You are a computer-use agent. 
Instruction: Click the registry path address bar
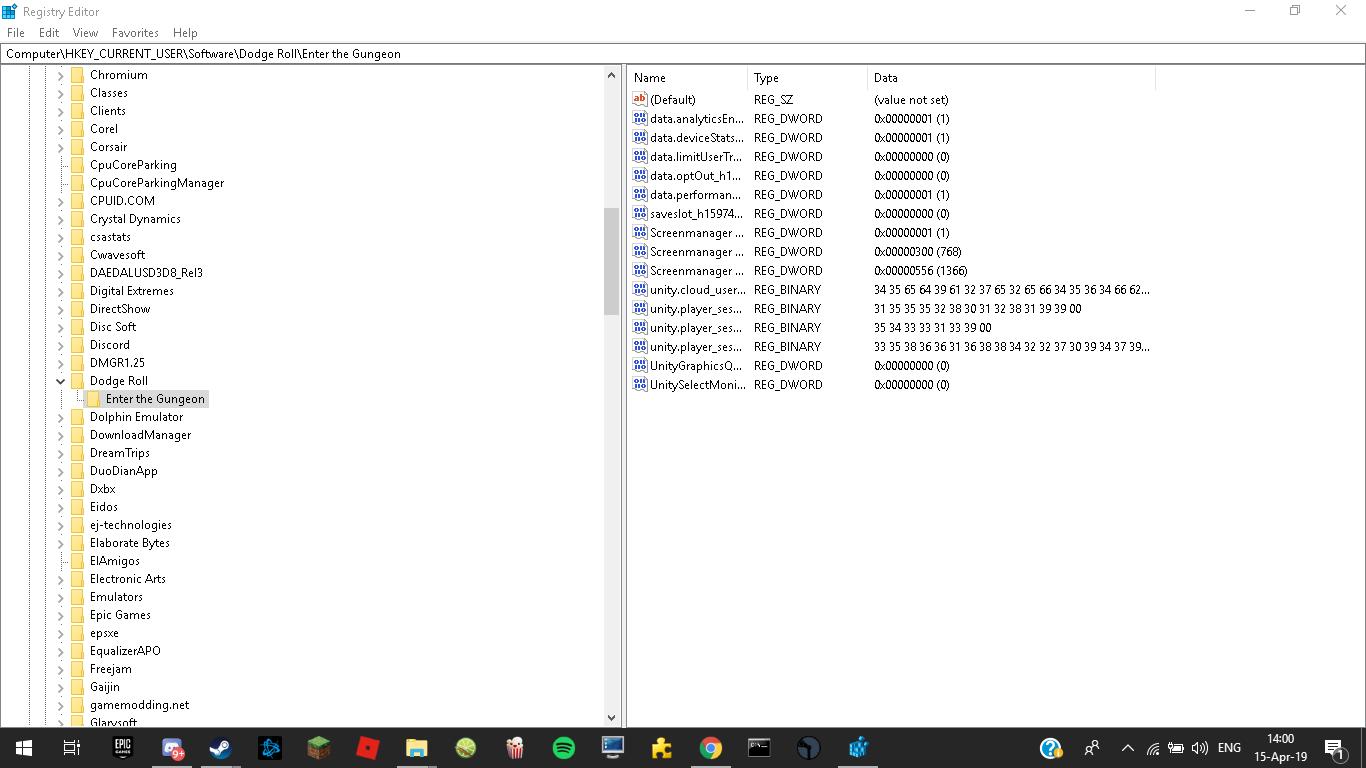(x=683, y=54)
